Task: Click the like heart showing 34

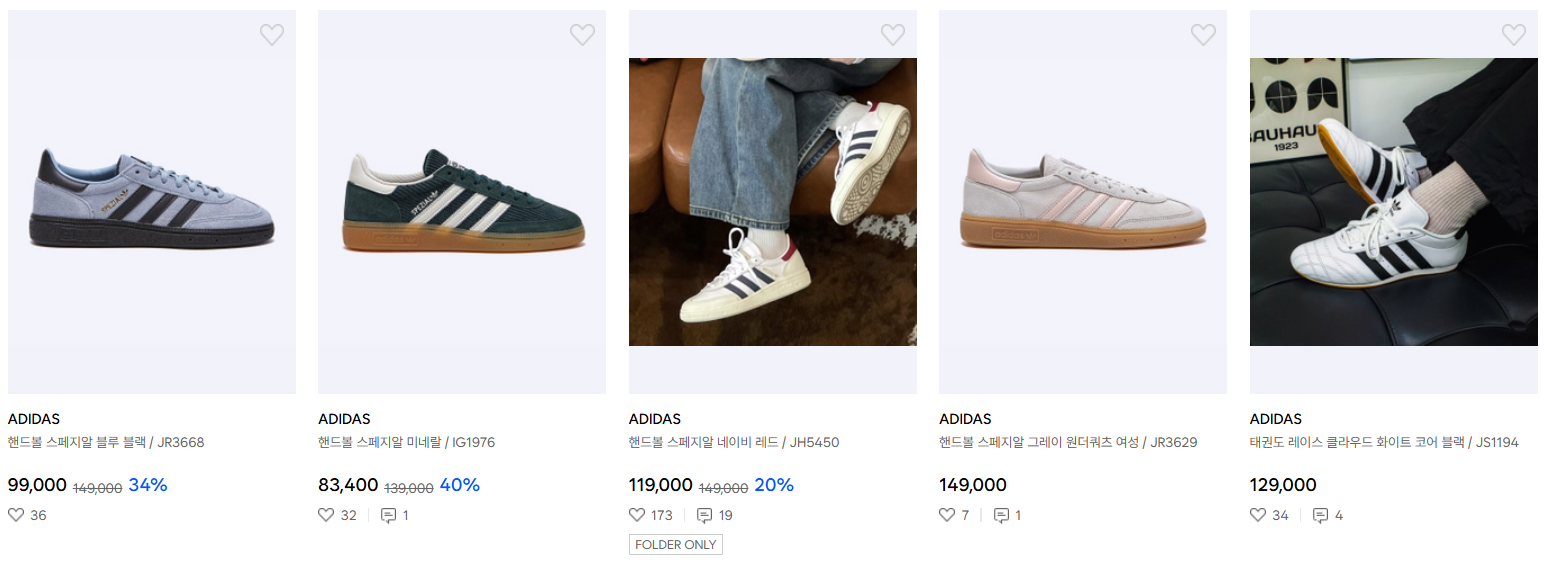Action: [x=1258, y=515]
